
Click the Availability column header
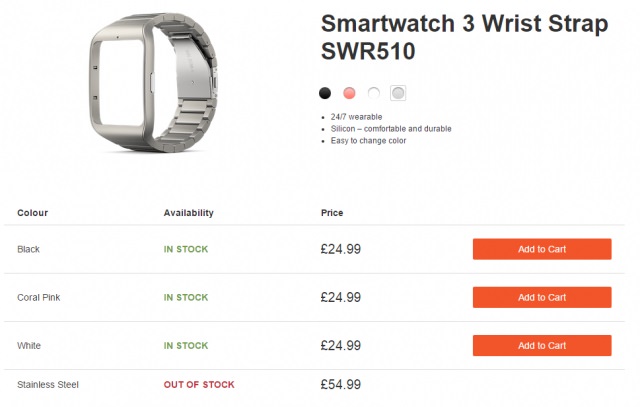coord(189,213)
